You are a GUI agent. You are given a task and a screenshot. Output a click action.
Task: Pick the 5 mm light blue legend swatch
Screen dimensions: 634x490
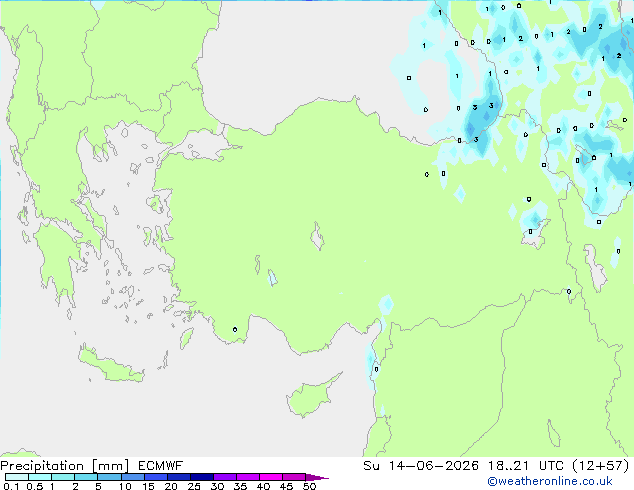tap(109, 477)
